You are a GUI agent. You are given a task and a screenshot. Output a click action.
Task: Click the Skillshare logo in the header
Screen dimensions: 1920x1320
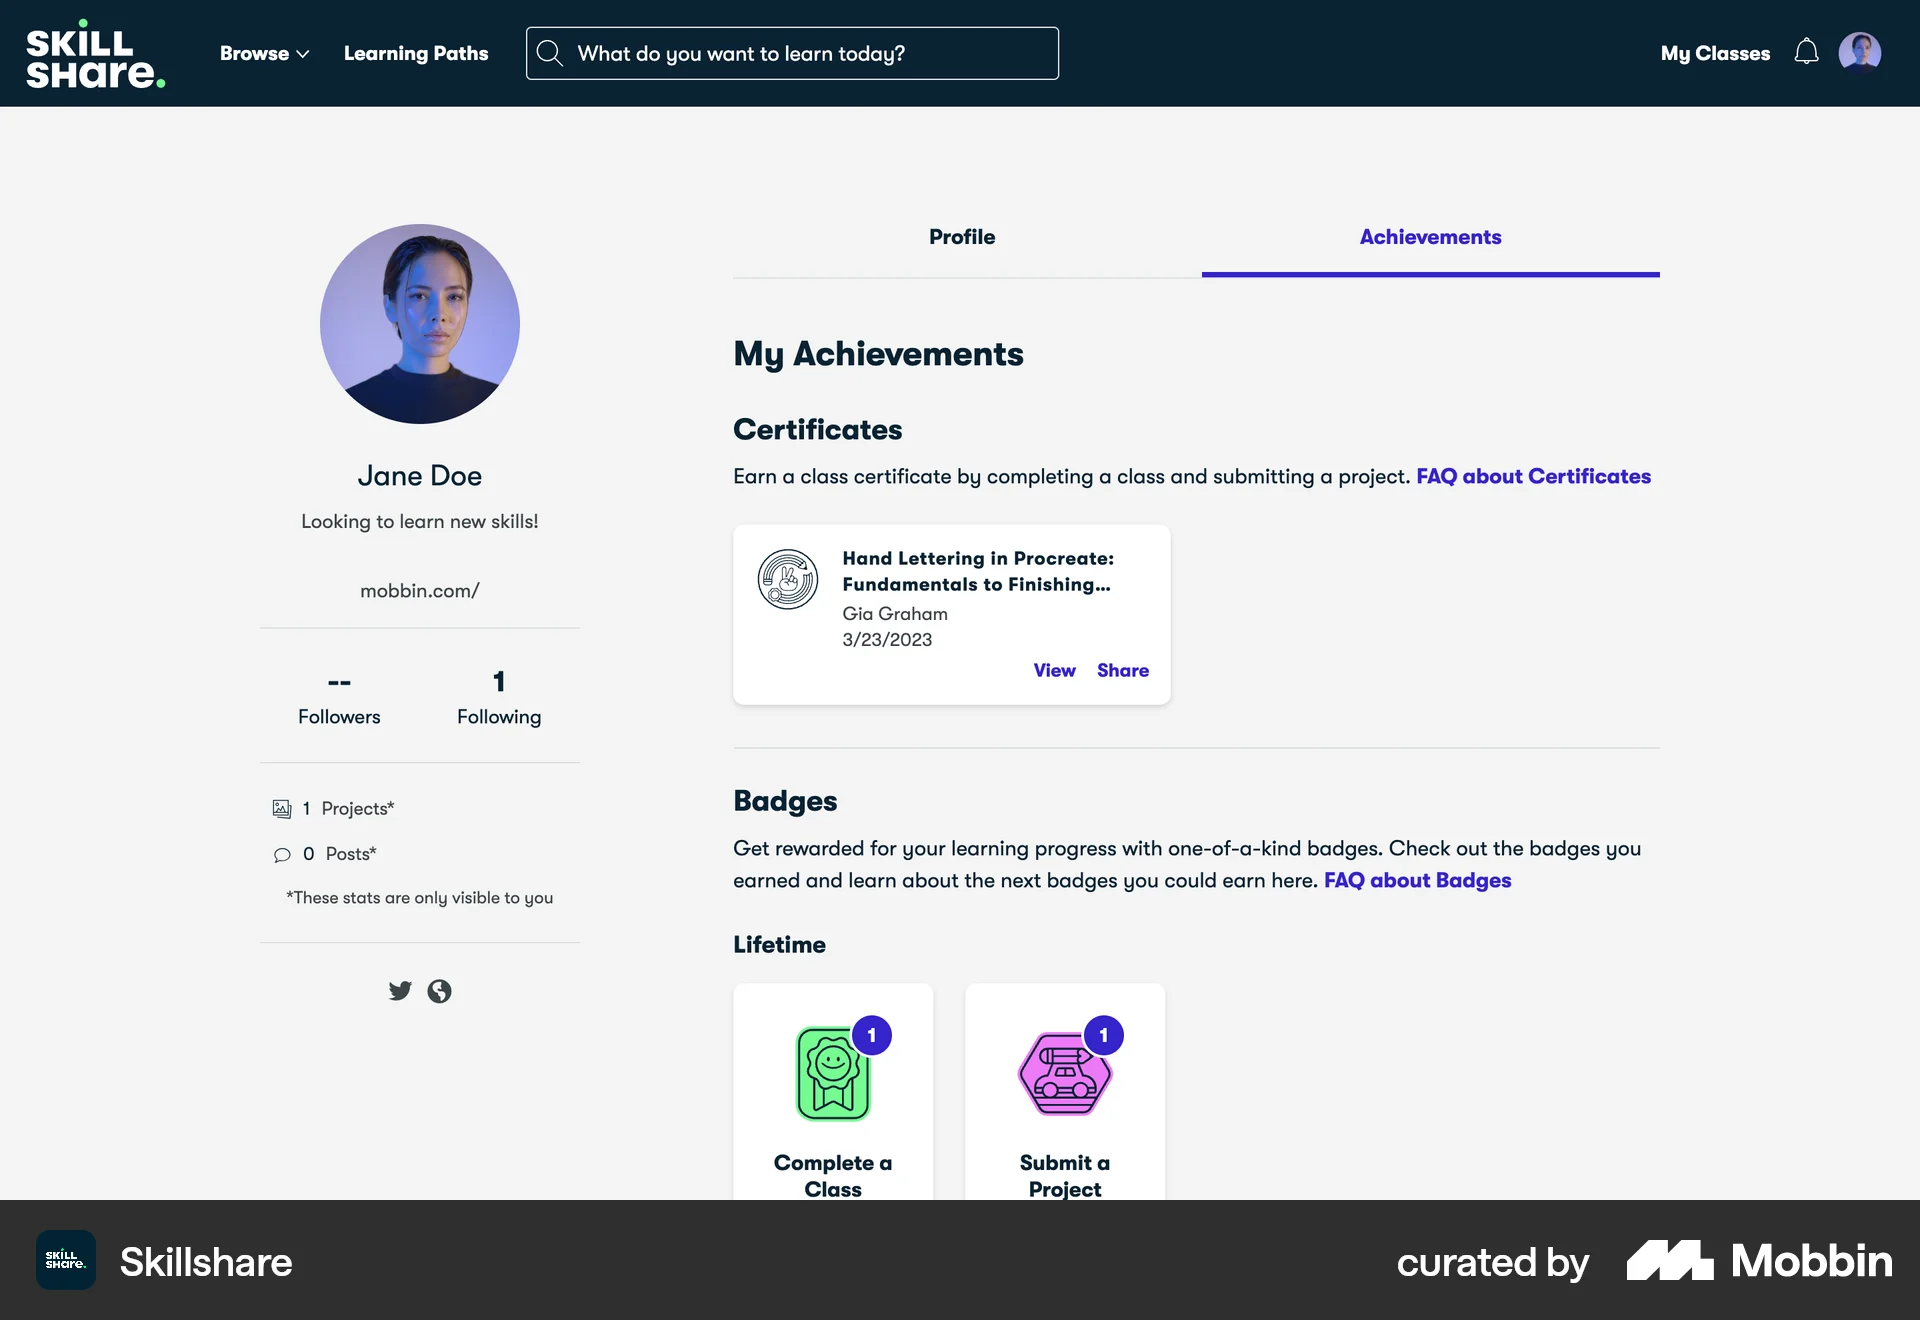pyautogui.click(x=95, y=52)
